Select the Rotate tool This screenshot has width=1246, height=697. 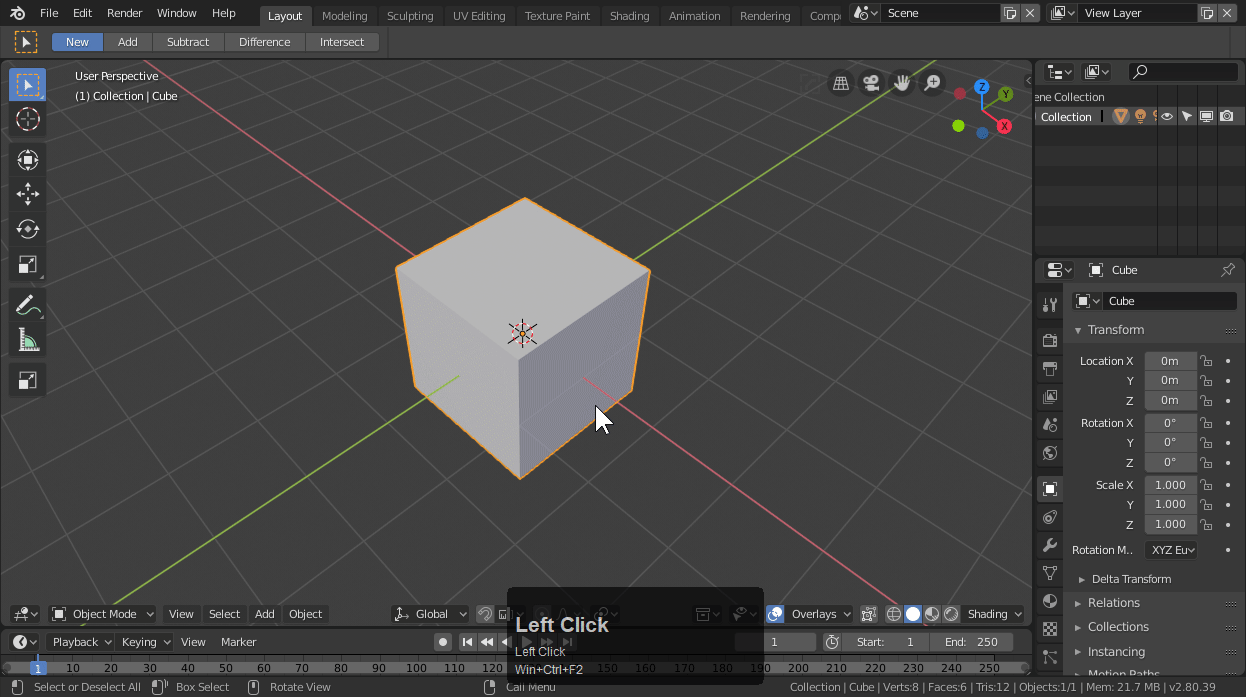[27, 229]
